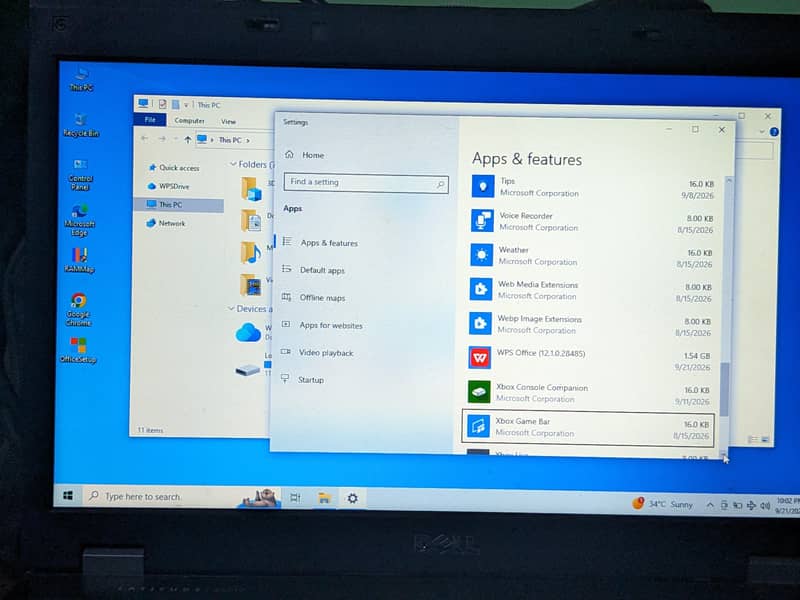The width and height of the screenshot is (800, 600).
Task: Select This PC in navigation pane
Action: (x=179, y=205)
